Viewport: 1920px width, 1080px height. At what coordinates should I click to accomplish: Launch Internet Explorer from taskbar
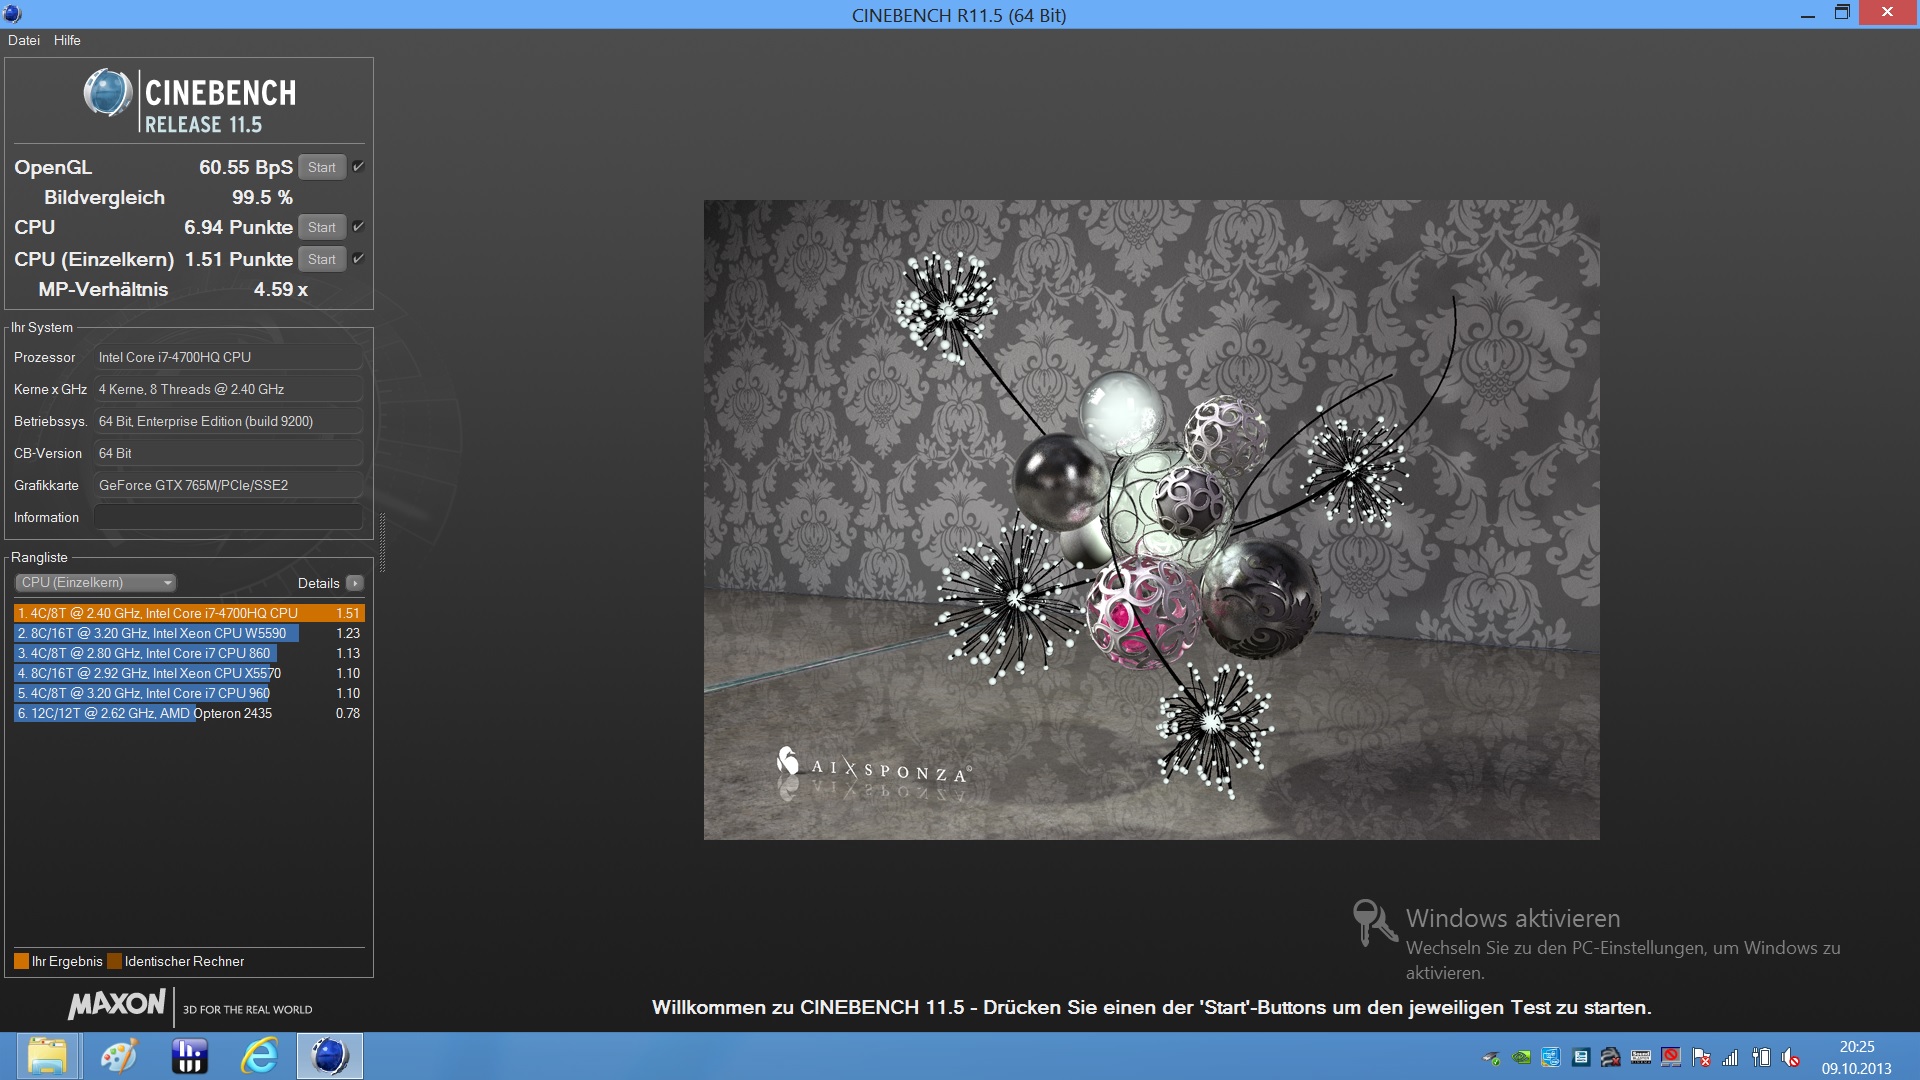(259, 1056)
